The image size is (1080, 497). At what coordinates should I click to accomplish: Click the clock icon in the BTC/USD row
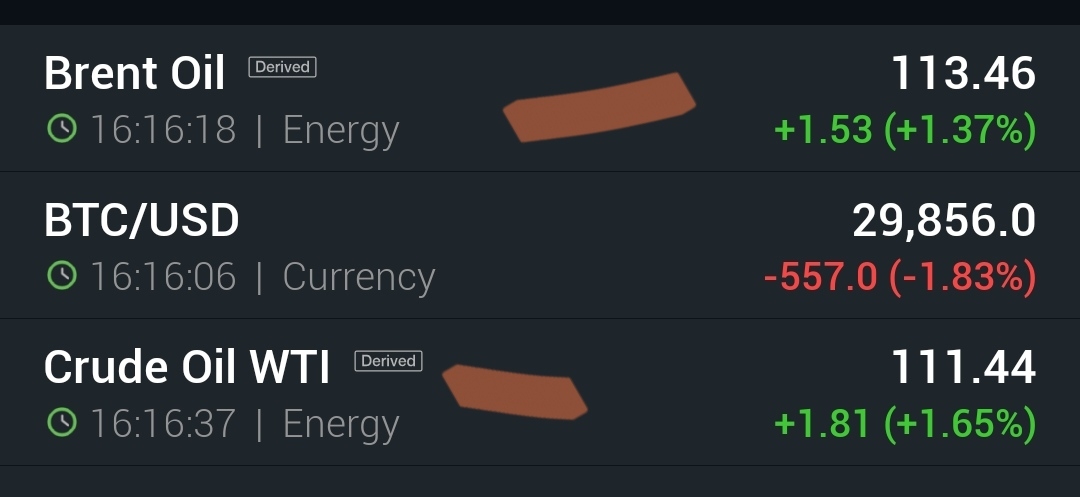tap(62, 276)
